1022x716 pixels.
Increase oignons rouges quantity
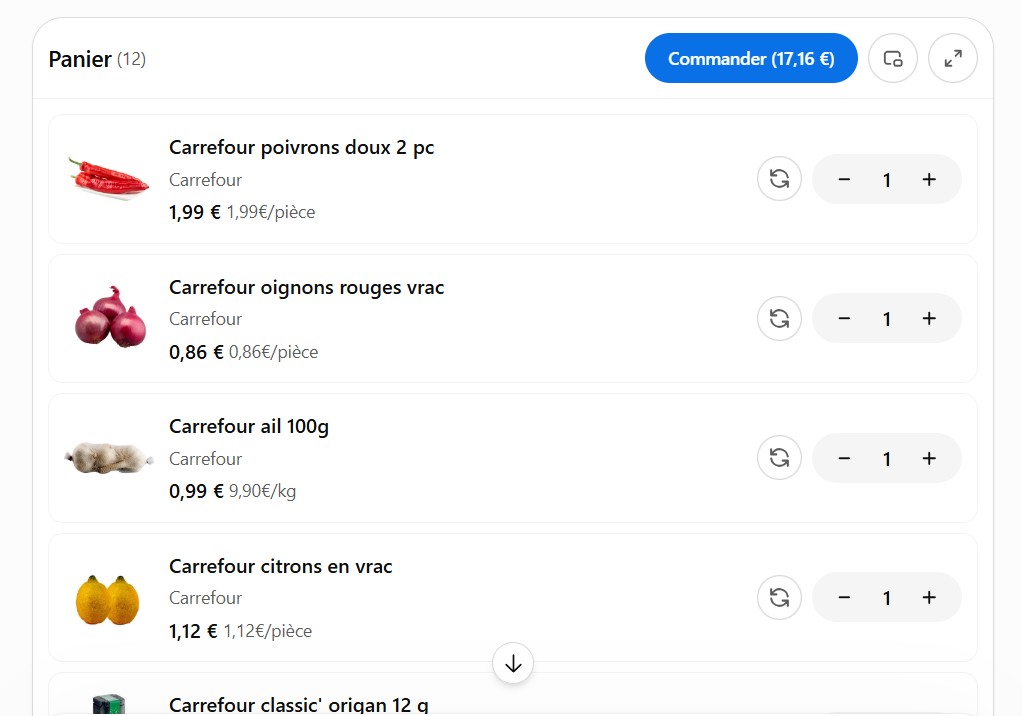(929, 319)
